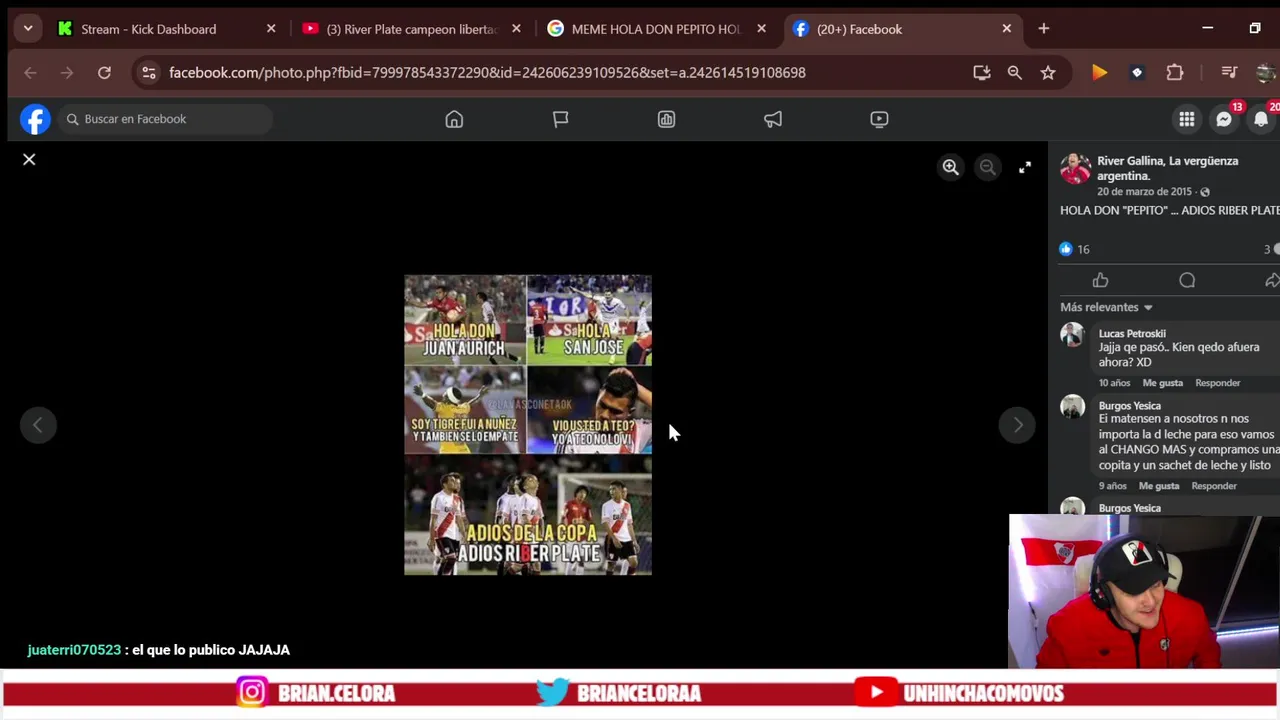The height and width of the screenshot is (720, 1280).
Task: Switch to River Plate campeon YouTube tab
Action: 412,29
